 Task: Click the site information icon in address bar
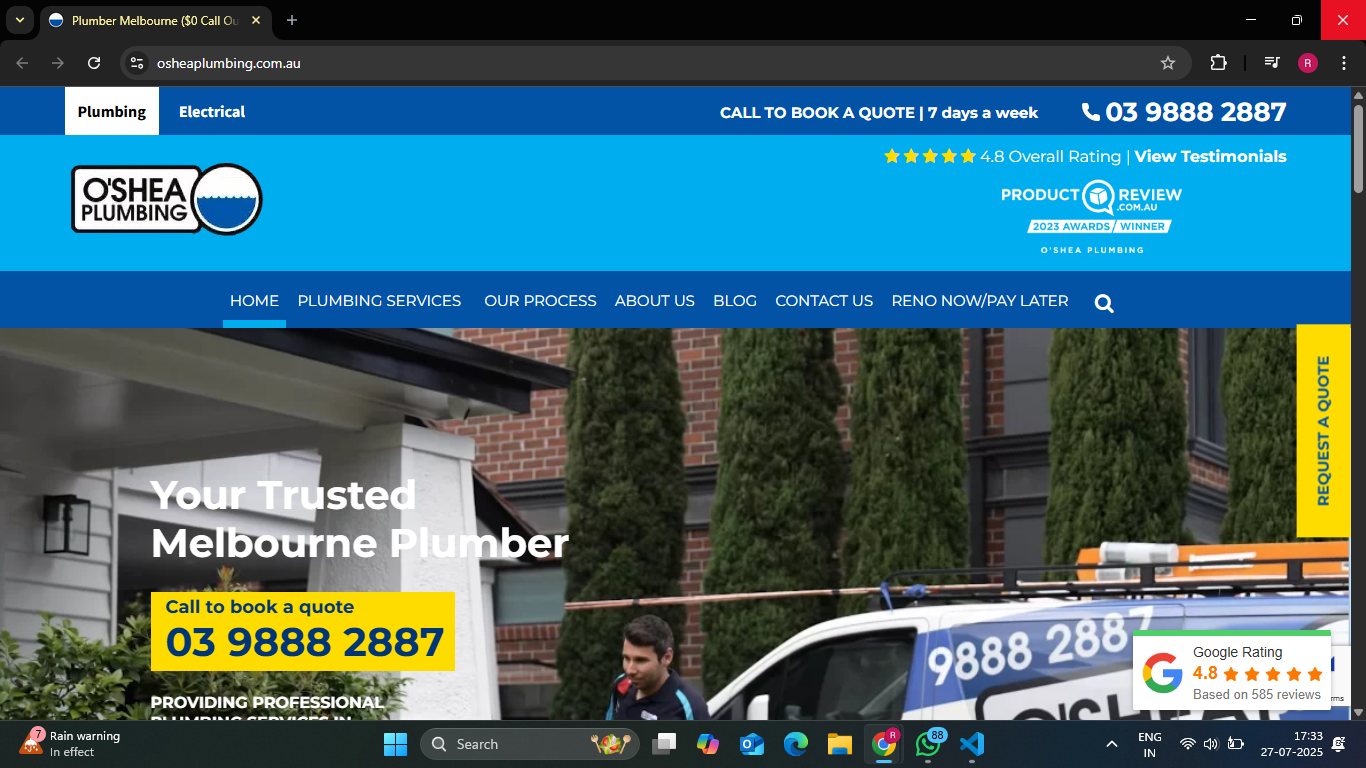tap(138, 63)
